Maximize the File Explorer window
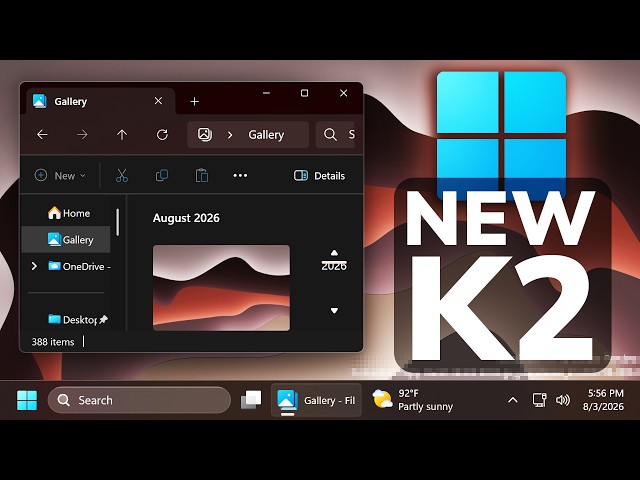Image resolution: width=640 pixels, height=480 pixels. pos(304,93)
